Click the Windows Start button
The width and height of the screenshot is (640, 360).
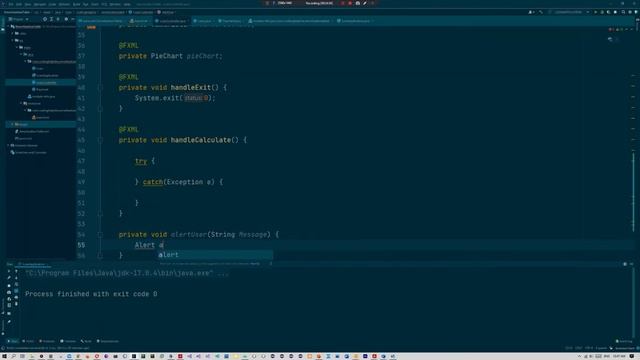pos(4,356)
